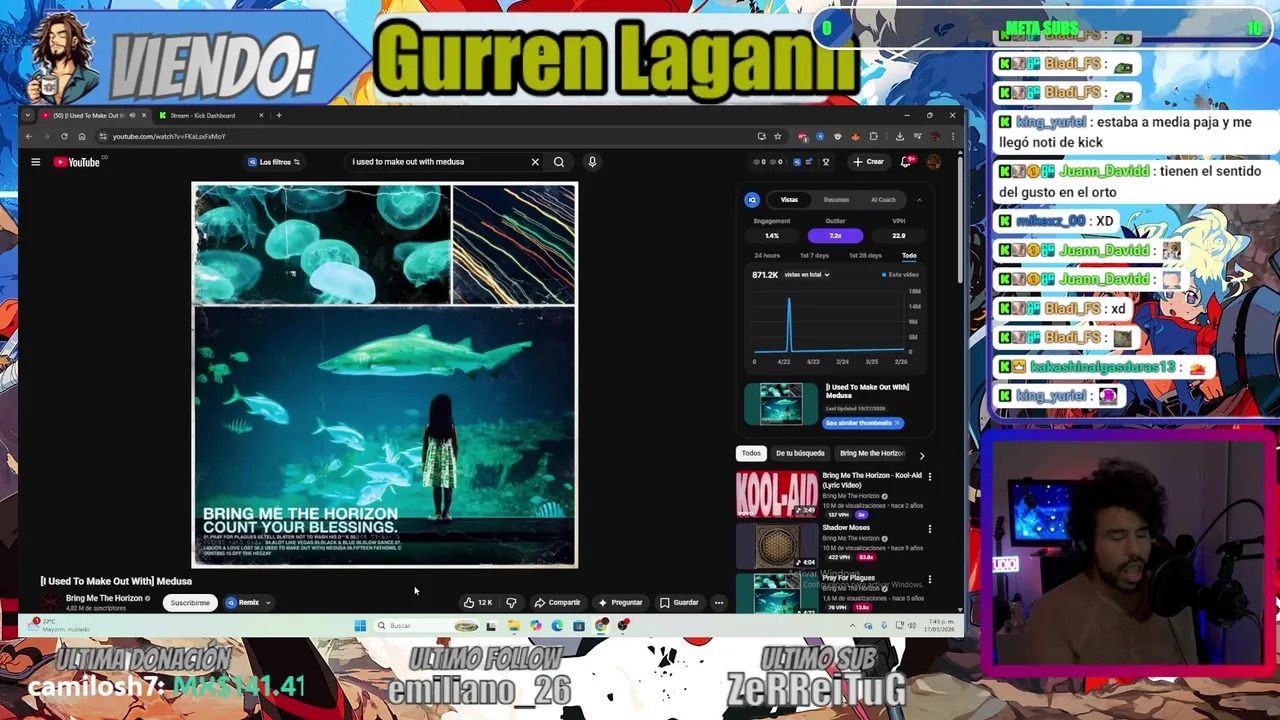The width and height of the screenshot is (1280, 720).
Task: Mute audio on the YouTube browser tab
Action: pyautogui.click(x=131, y=115)
